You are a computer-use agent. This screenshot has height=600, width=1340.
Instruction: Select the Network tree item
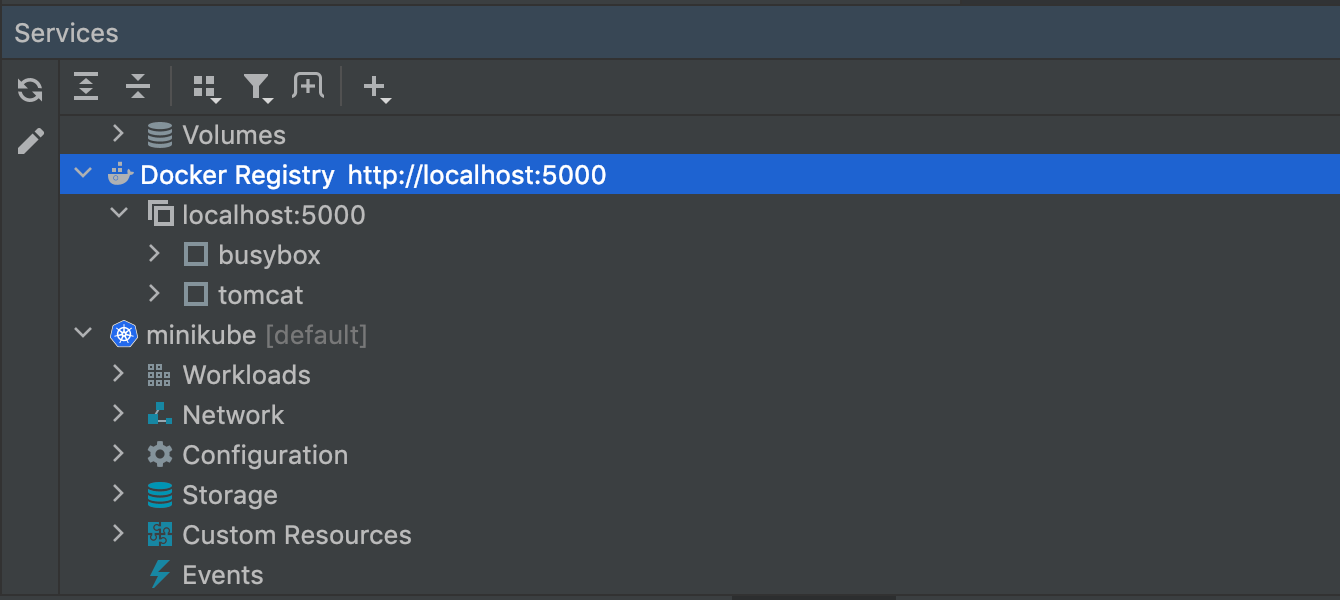233,415
